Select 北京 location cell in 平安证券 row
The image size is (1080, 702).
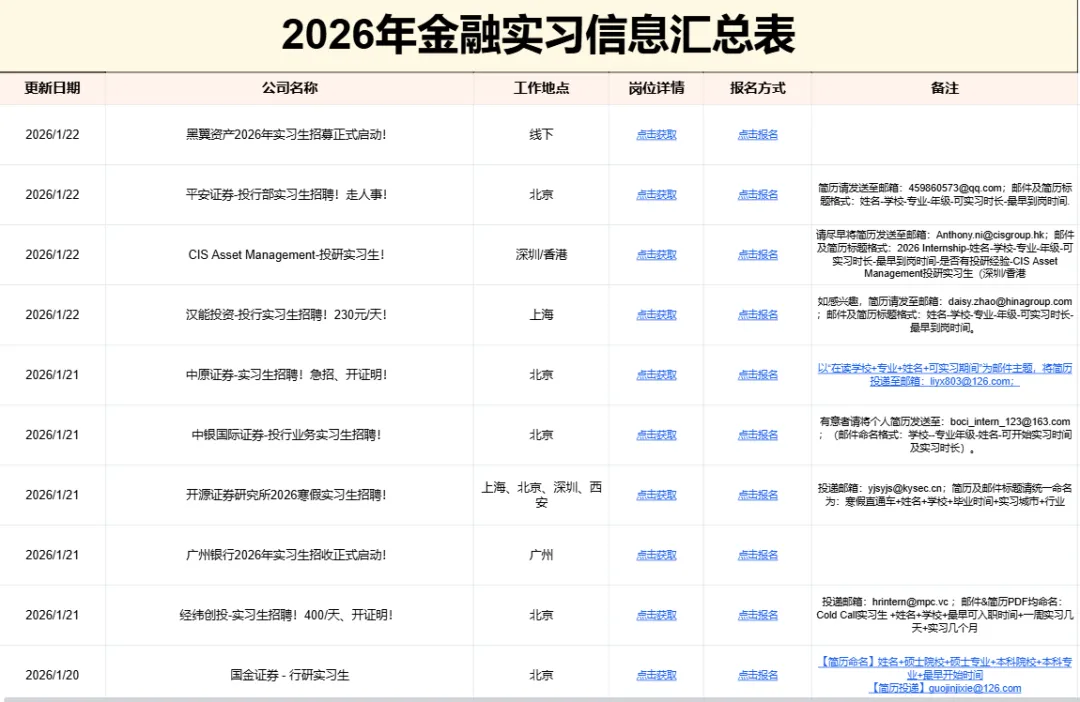click(541, 195)
